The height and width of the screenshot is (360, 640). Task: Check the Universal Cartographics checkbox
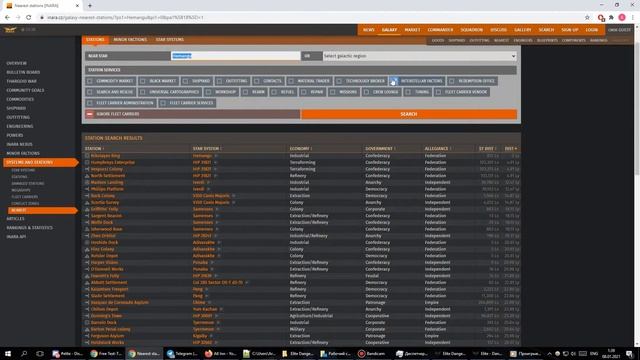(142, 92)
